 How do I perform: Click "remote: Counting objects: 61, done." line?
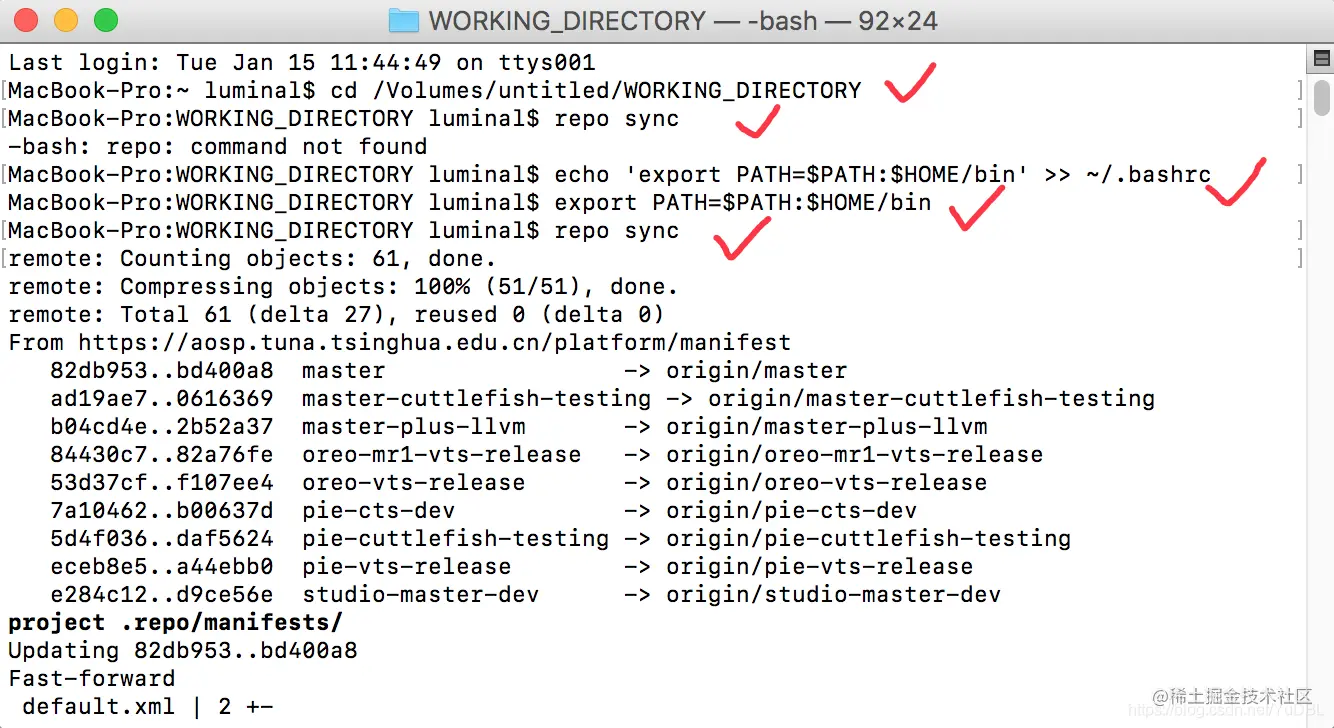[253, 259]
